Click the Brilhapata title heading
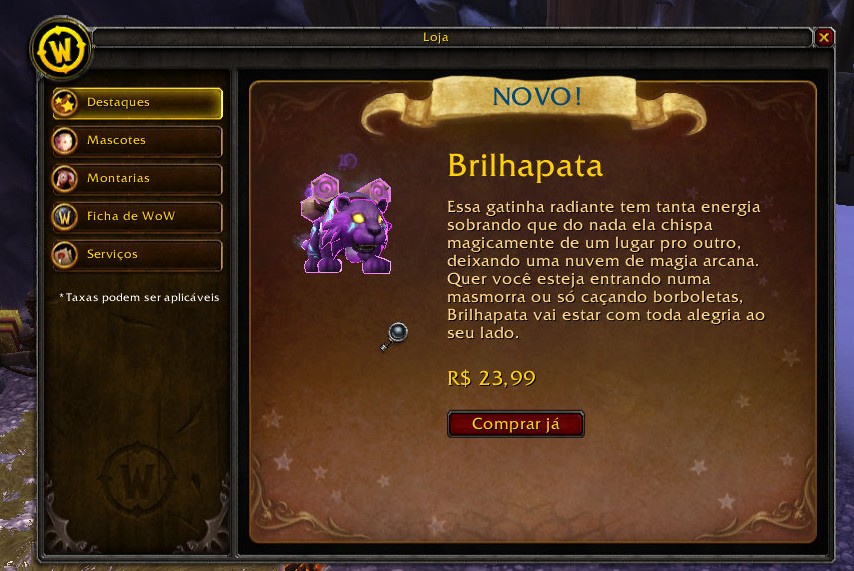The height and width of the screenshot is (571, 854). pyautogui.click(x=525, y=165)
